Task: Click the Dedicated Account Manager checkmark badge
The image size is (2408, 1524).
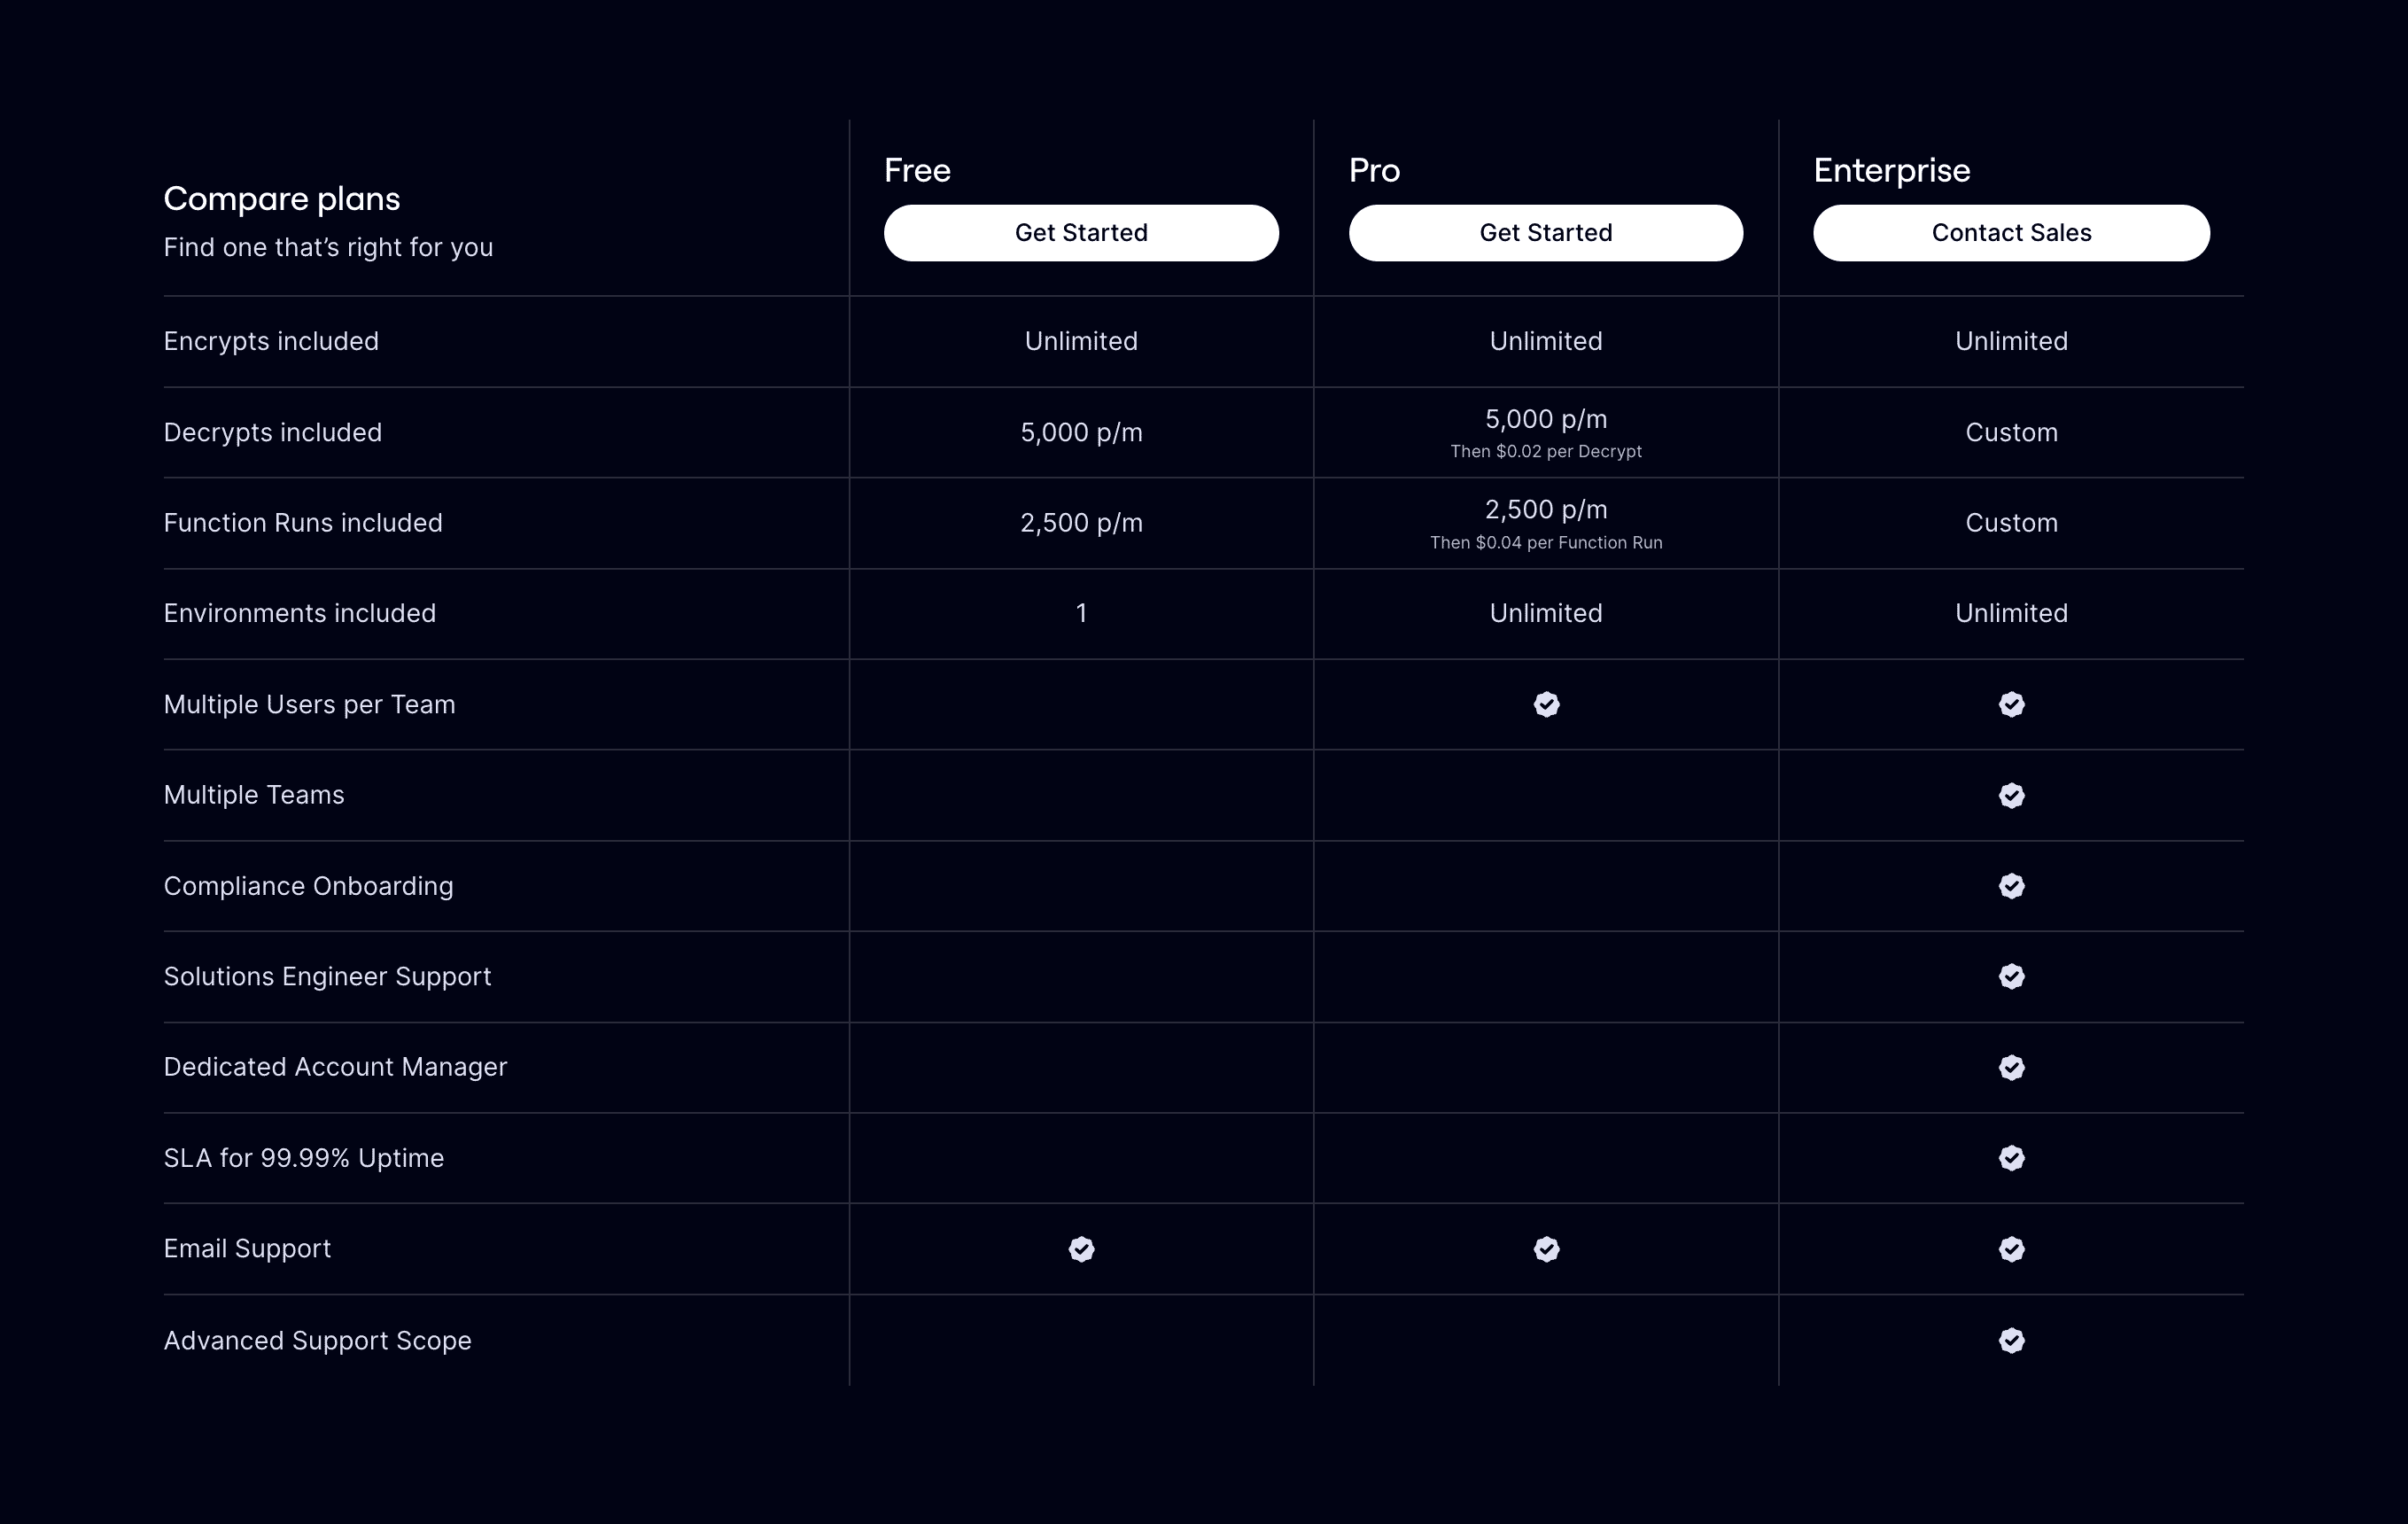Action: [x=2012, y=1067]
